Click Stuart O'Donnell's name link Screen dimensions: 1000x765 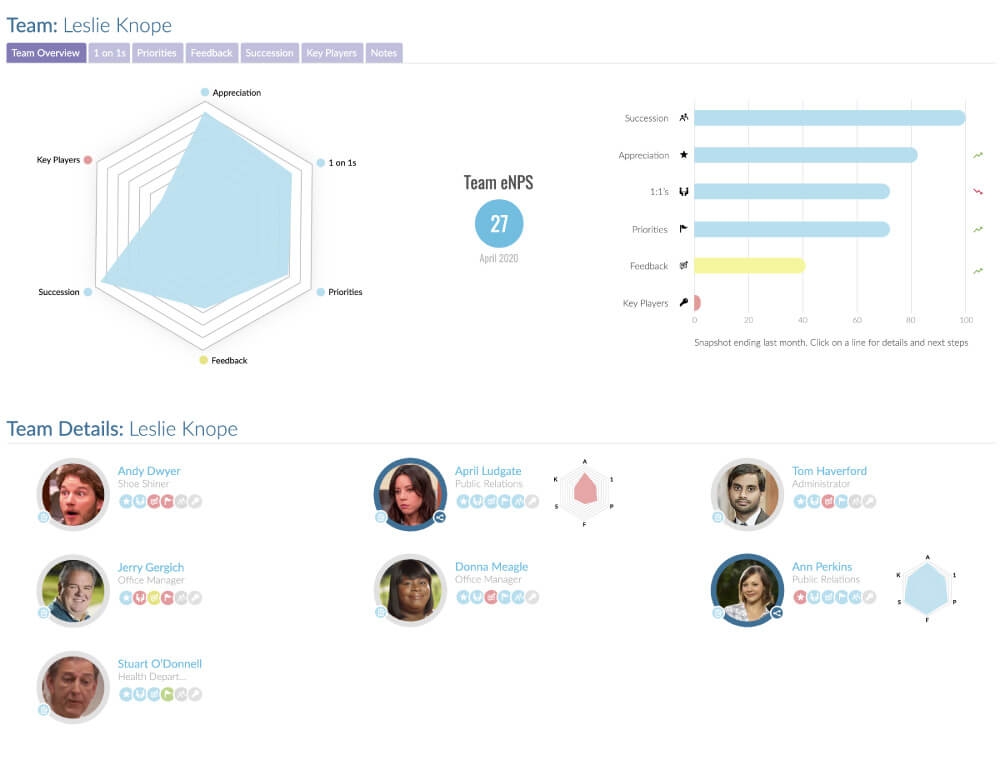(159, 663)
